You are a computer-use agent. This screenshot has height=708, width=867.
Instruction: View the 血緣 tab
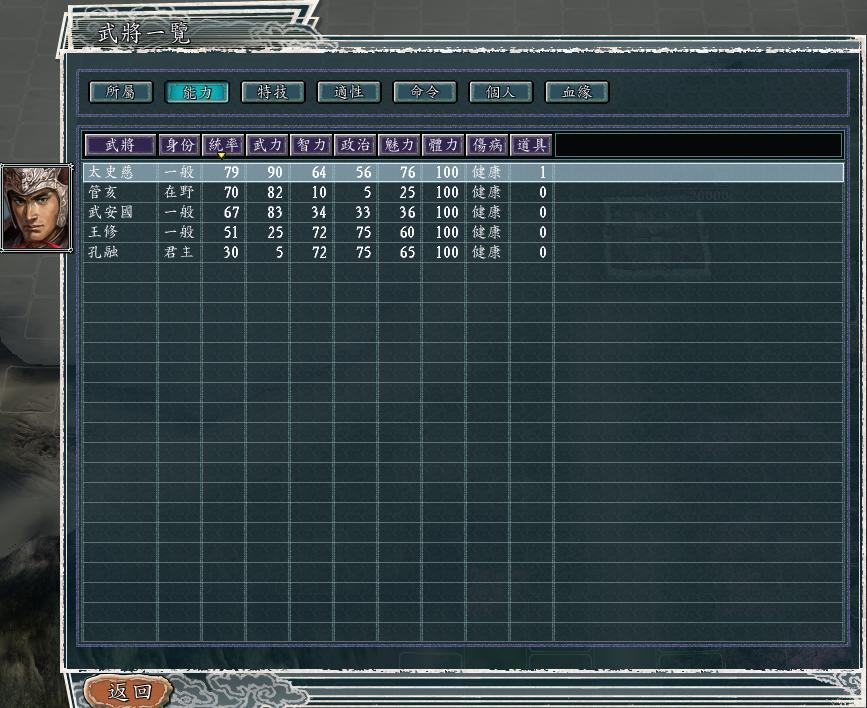click(576, 92)
